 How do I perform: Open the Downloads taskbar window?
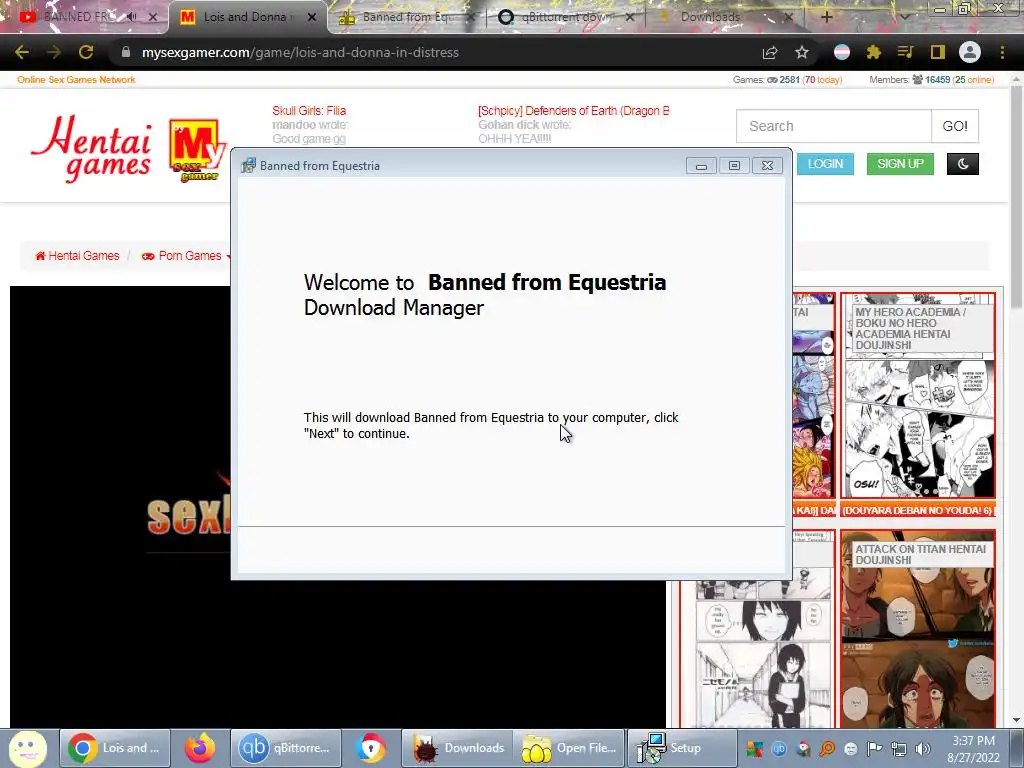[457, 748]
